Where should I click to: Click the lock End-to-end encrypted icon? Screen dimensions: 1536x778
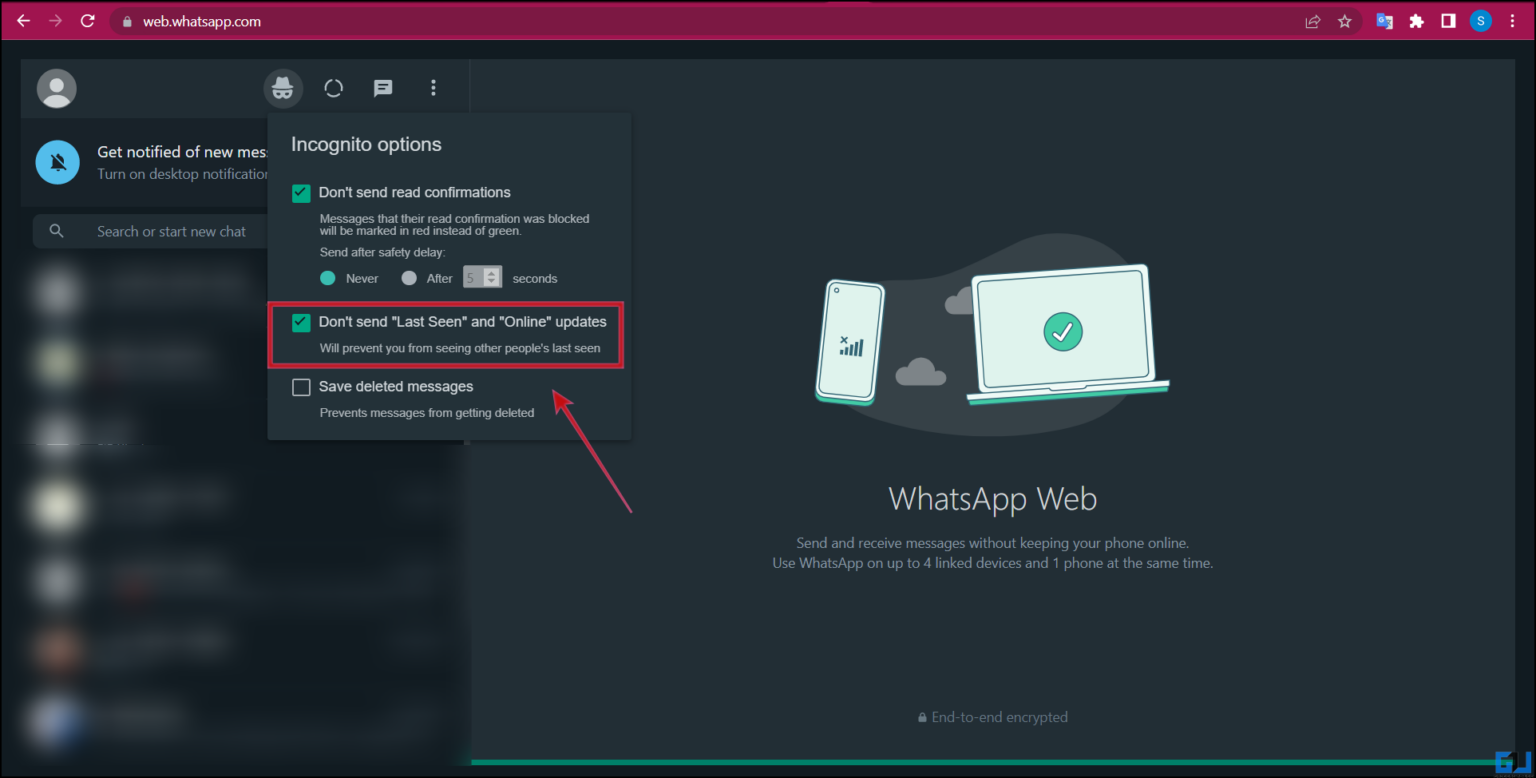[x=921, y=716]
